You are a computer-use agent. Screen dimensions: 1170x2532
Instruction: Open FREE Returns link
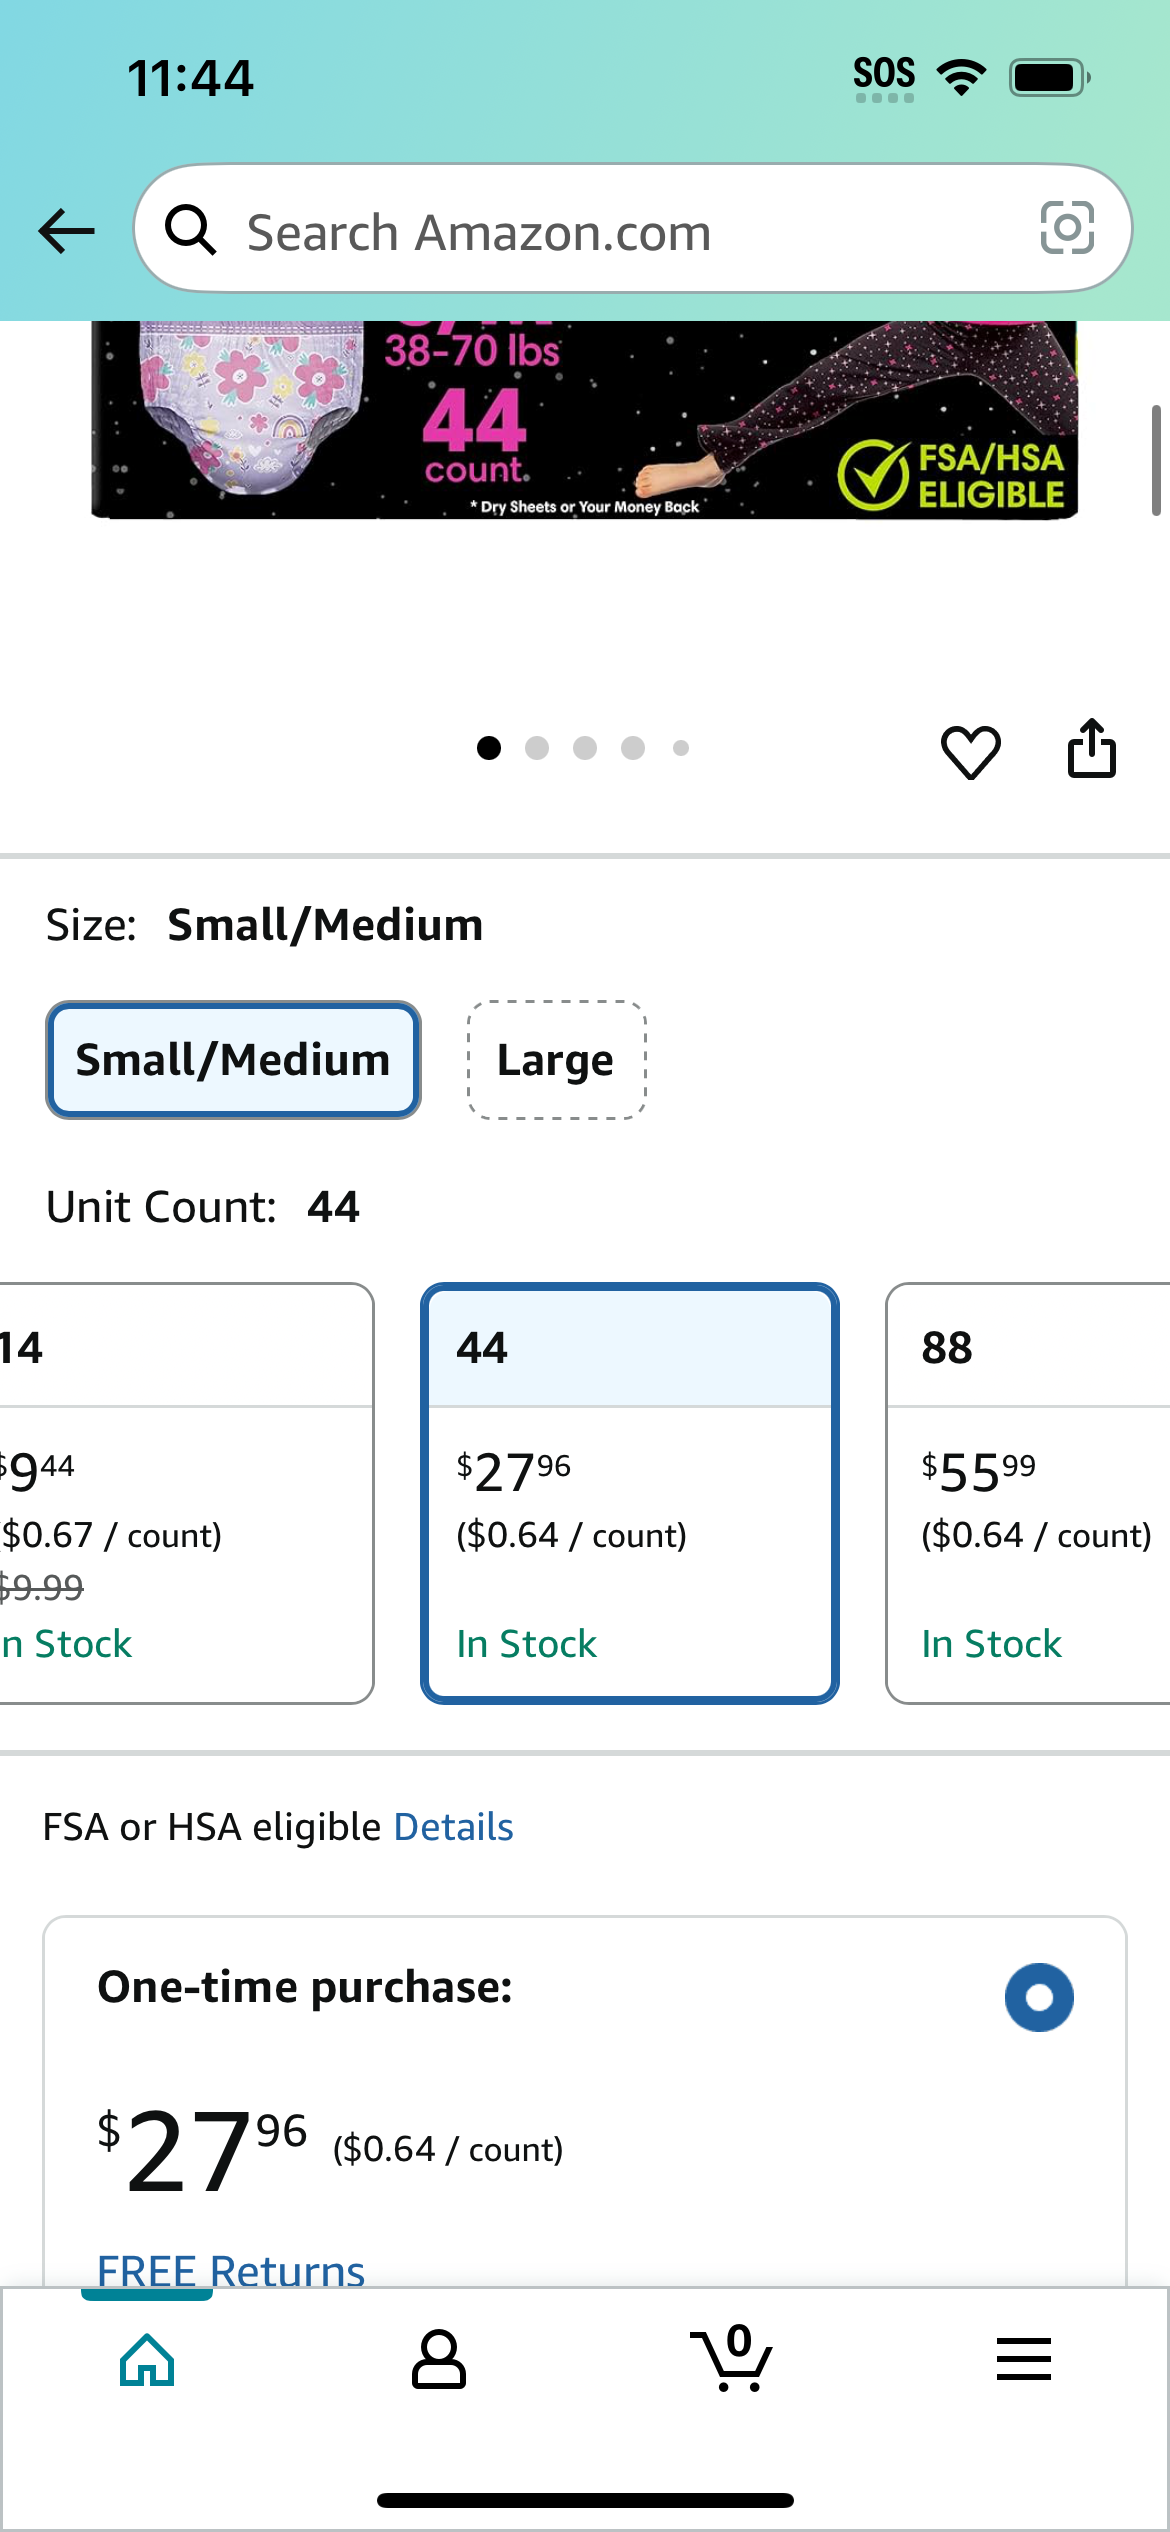(231, 2270)
